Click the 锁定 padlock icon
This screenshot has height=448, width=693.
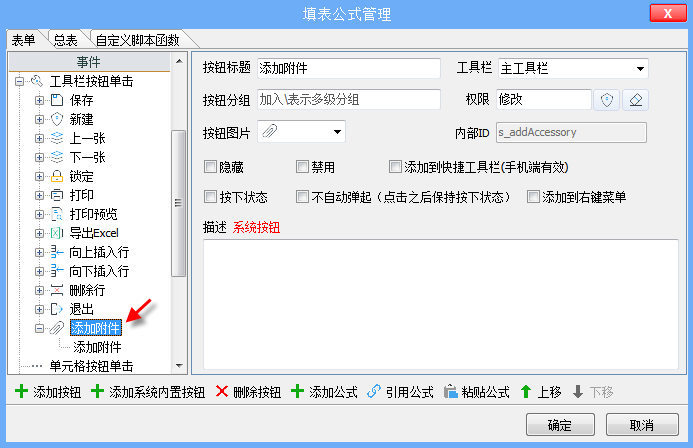point(57,176)
